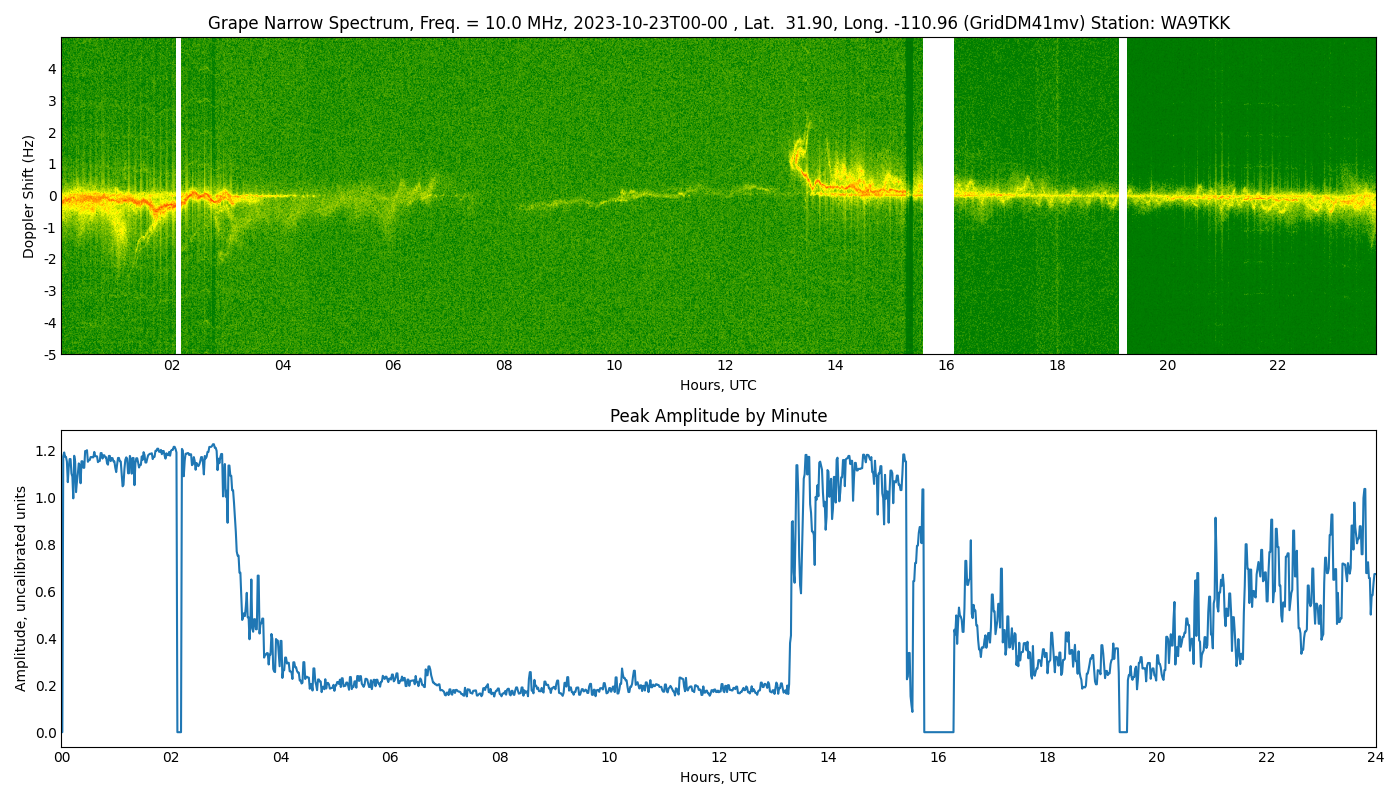Screen dimensions: 1400x800
Task: Click the "00" hour tick on amplitude plot
Action: pyautogui.click(x=62, y=758)
